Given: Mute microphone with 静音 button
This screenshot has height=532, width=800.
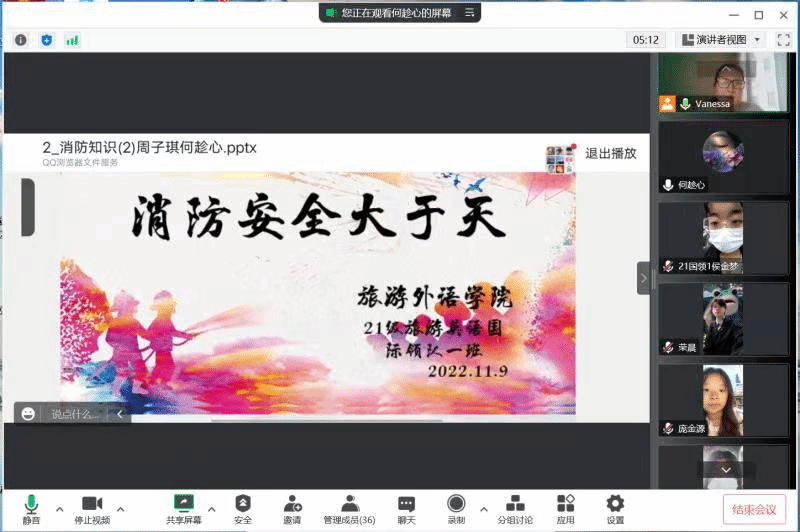Looking at the screenshot, I should tap(32, 508).
